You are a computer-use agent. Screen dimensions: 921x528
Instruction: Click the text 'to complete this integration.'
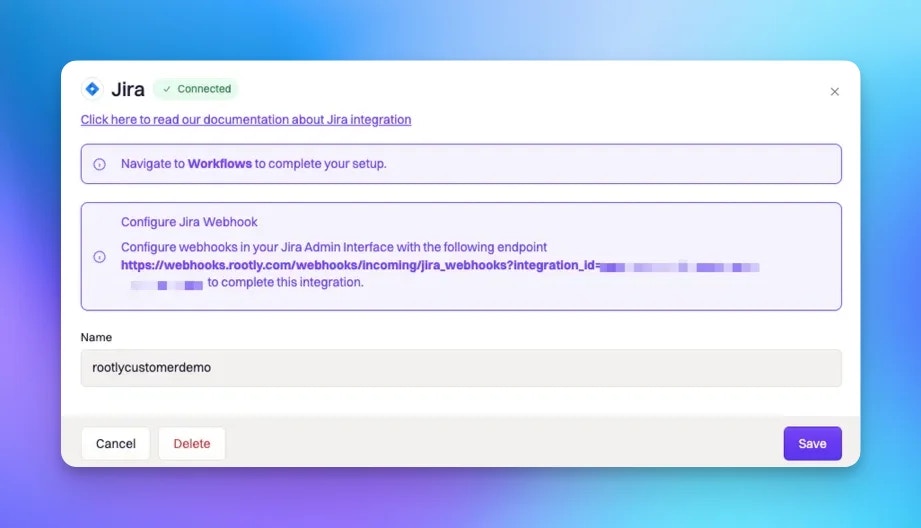[x=285, y=283]
